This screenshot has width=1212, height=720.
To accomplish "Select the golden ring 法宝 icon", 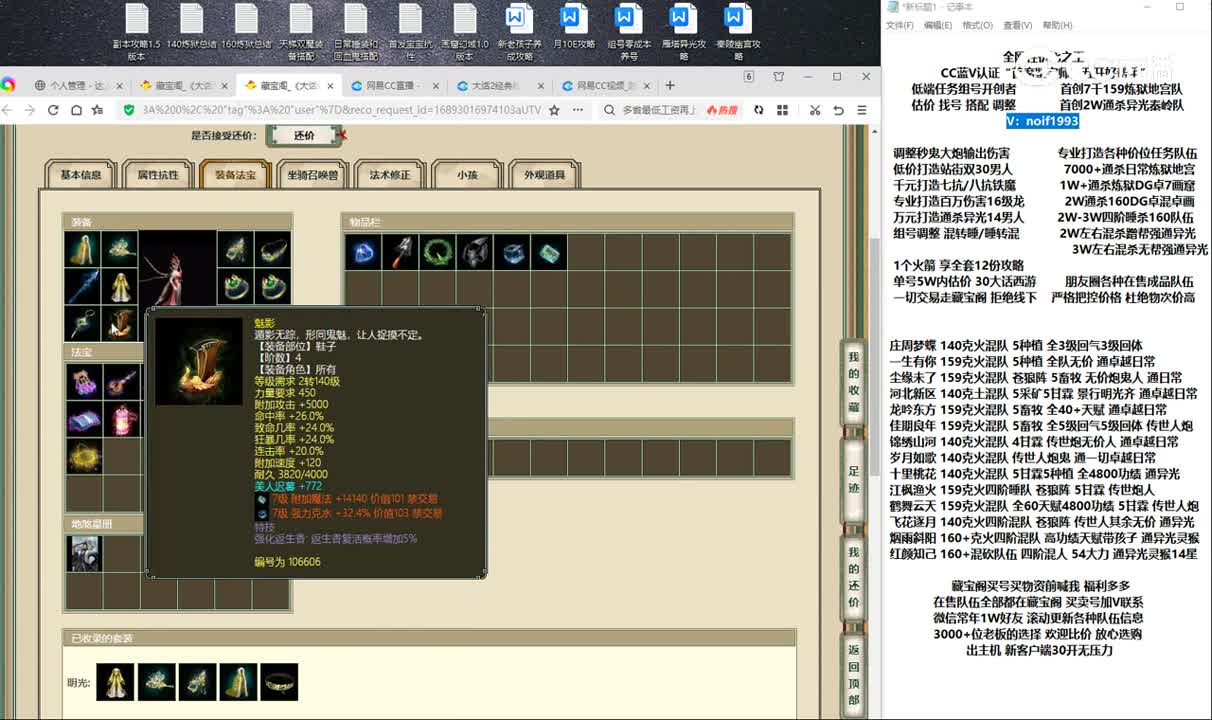I will click(82, 455).
